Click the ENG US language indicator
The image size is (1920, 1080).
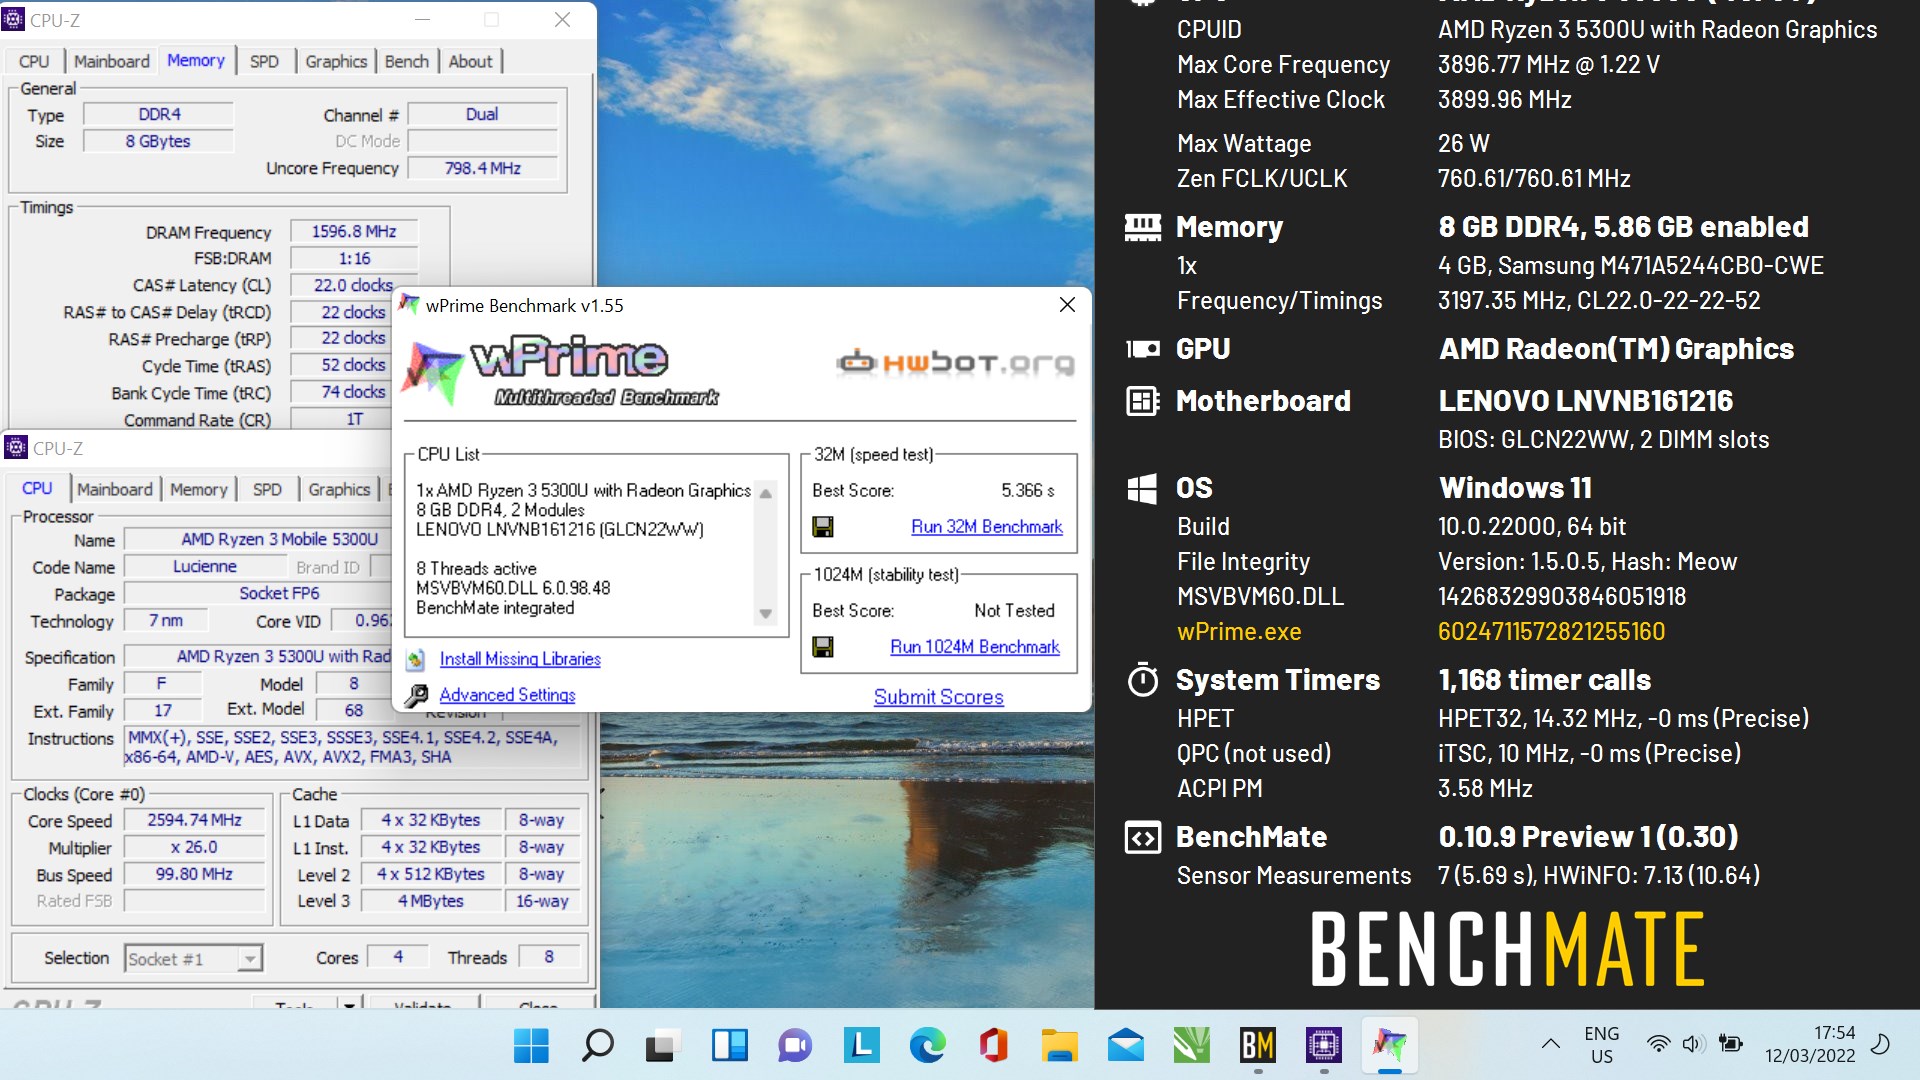(x=1601, y=1045)
